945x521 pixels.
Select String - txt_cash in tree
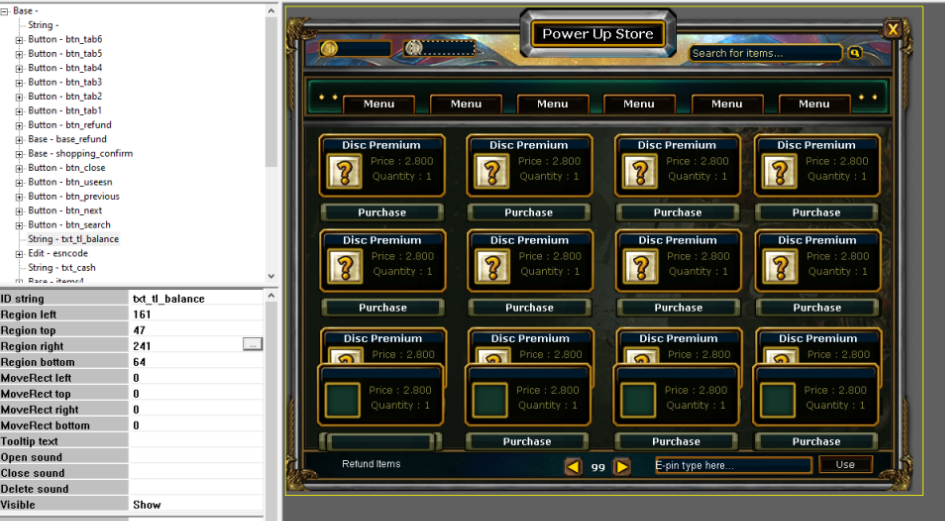pyautogui.click(x=61, y=268)
